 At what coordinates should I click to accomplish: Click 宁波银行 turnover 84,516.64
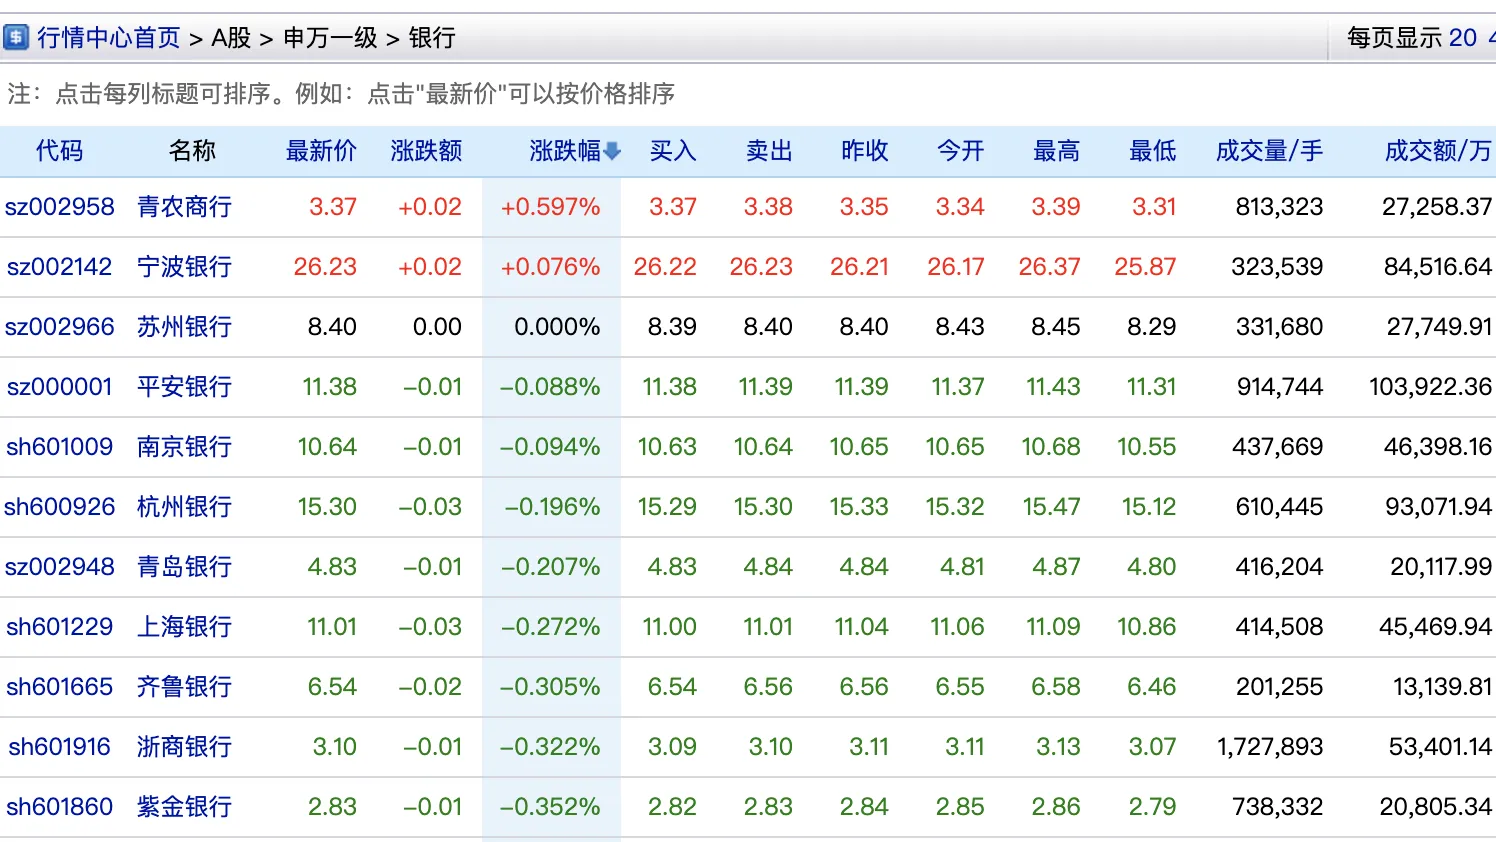[1438, 267]
